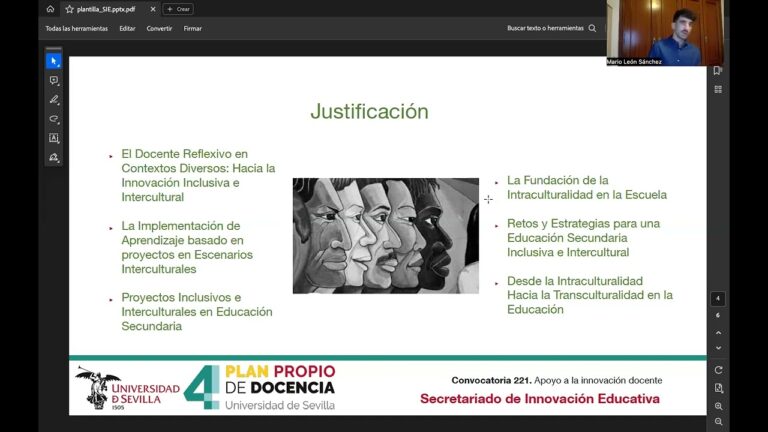Click 'Secretariado de Innovación Educativa' text

pos(540,399)
